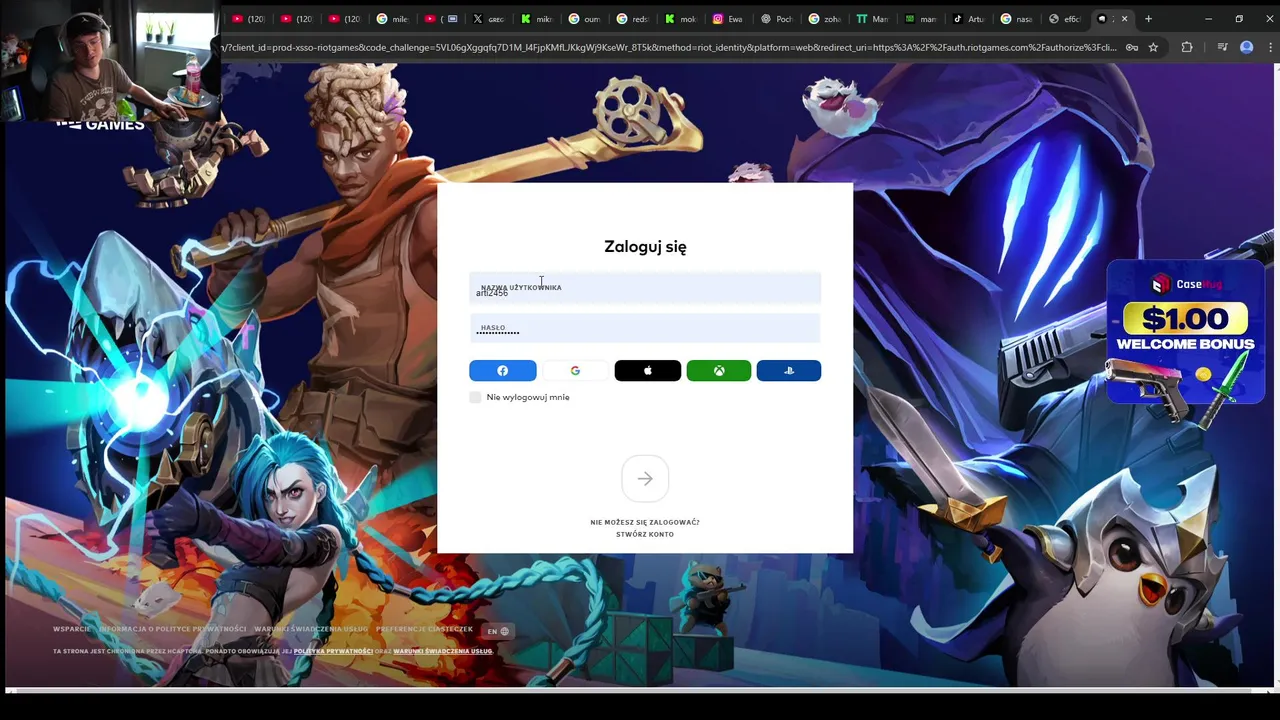Click the password key icon in address bar
1280x720 pixels.
1131,47
